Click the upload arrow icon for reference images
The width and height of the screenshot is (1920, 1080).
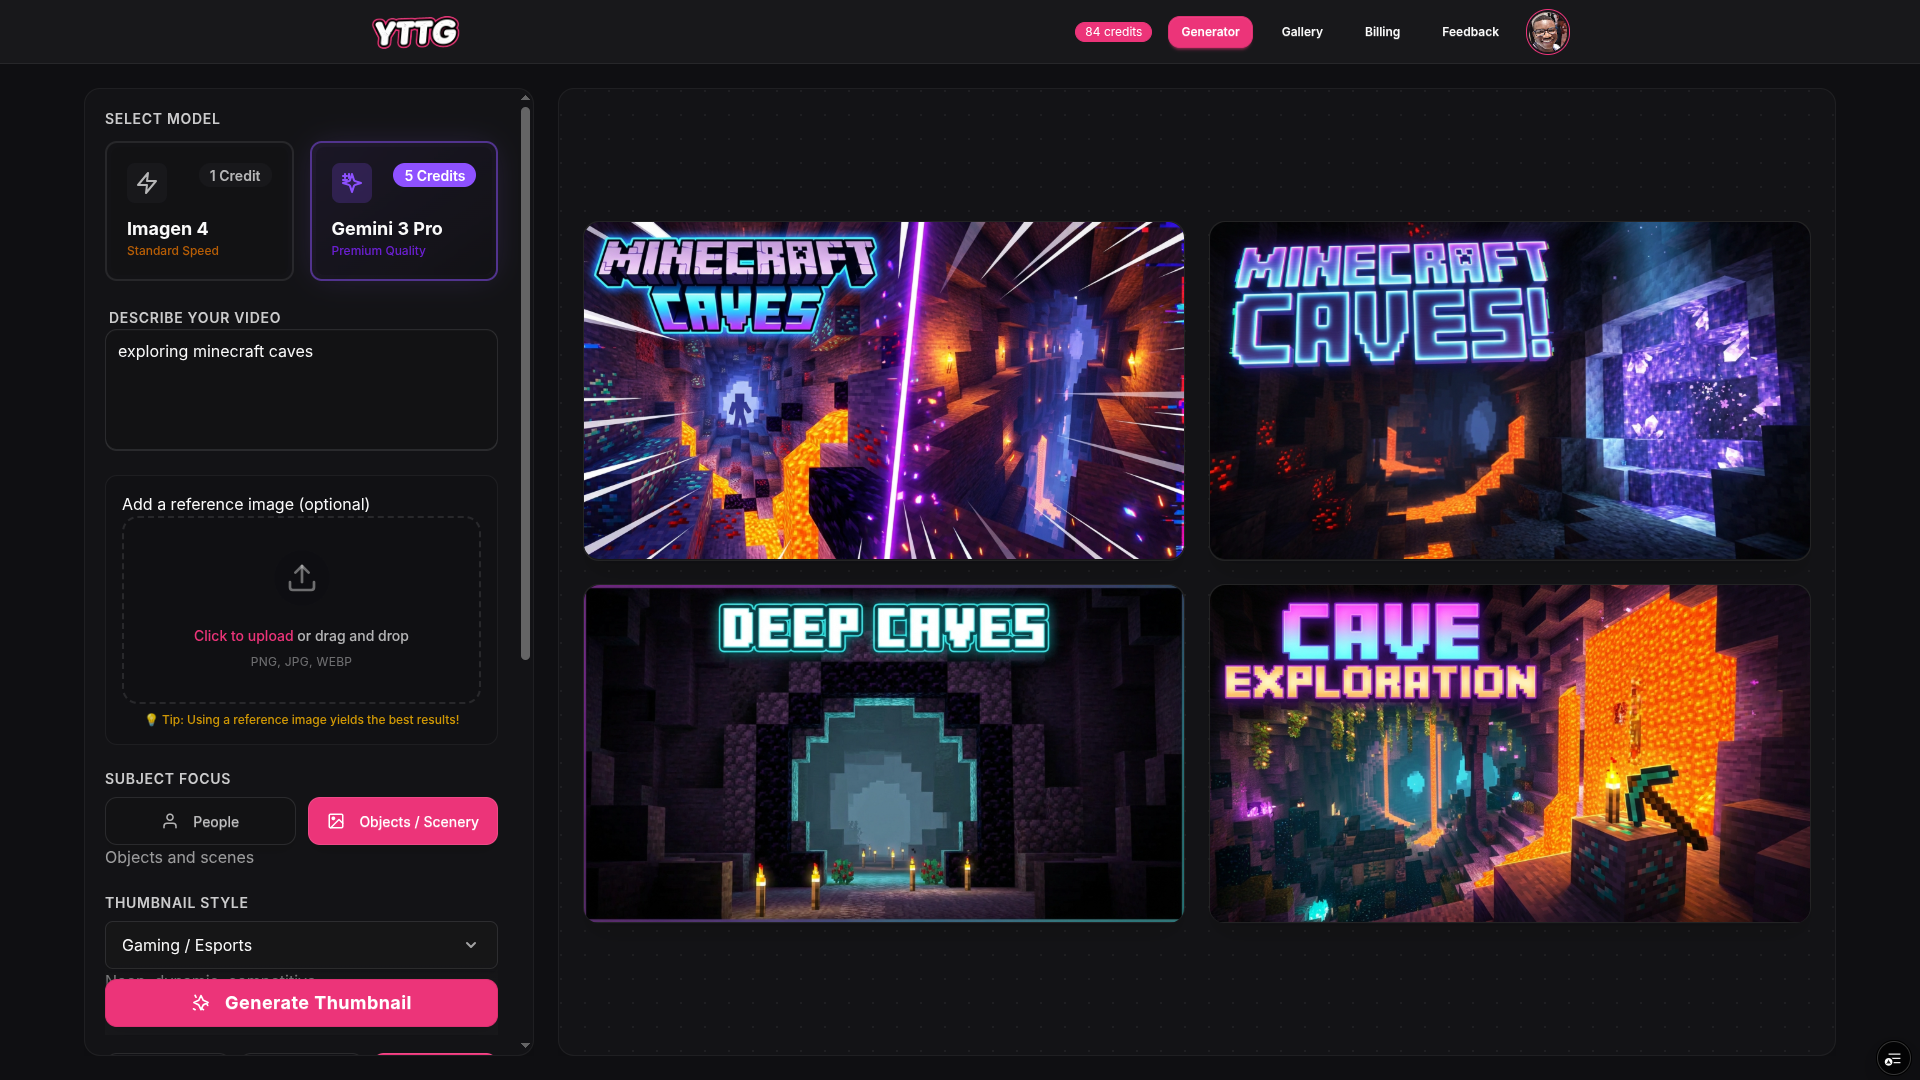coord(301,578)
